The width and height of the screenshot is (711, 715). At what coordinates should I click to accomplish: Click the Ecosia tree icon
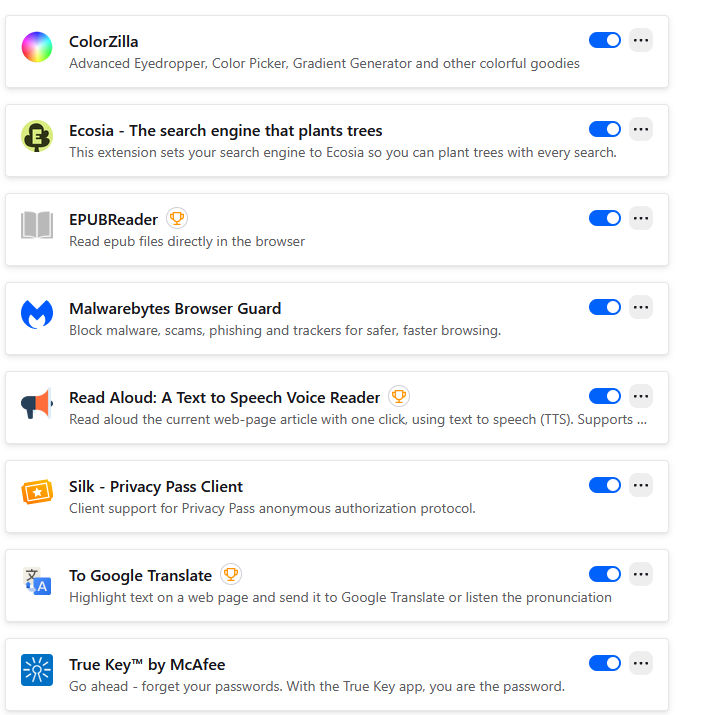(37, 136)
